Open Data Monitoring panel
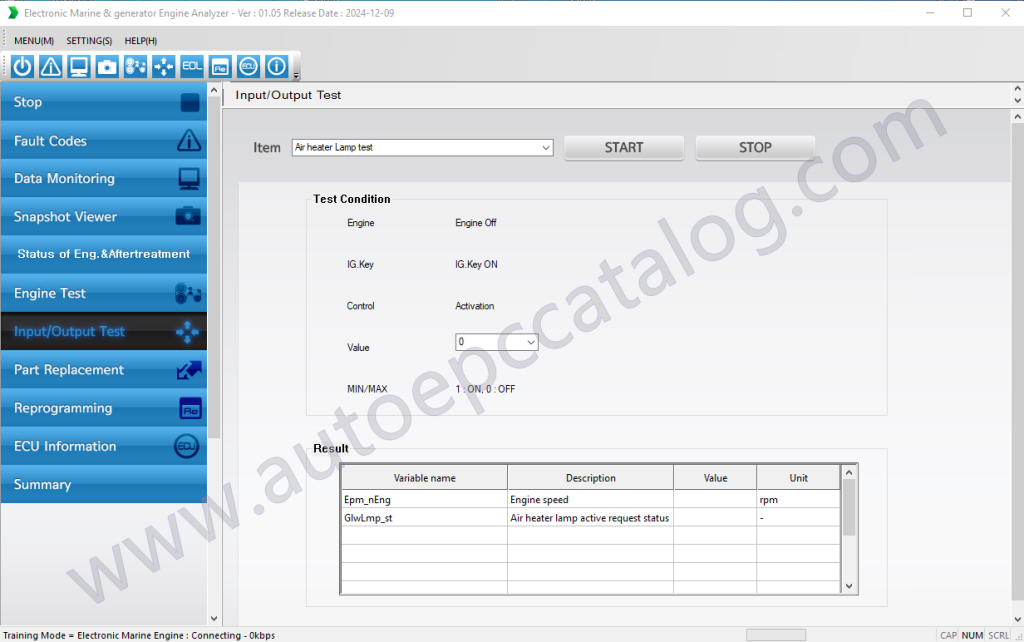This screenshot has height=642, width=1024. point(104,178)
